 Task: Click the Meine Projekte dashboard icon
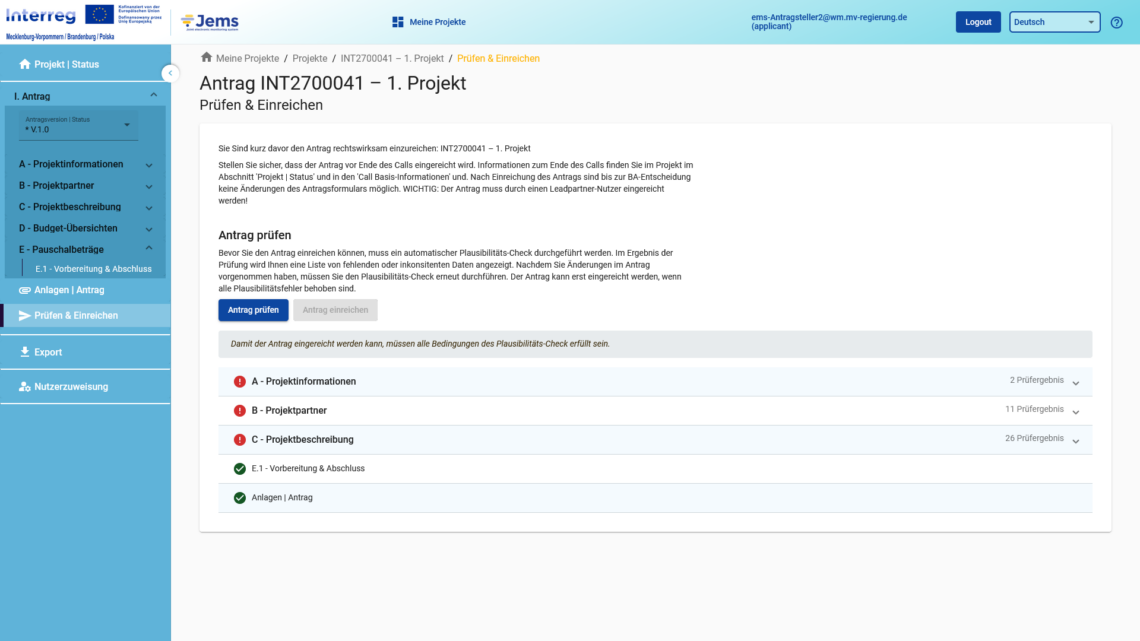pyautogui.click(x=397, y=22)
